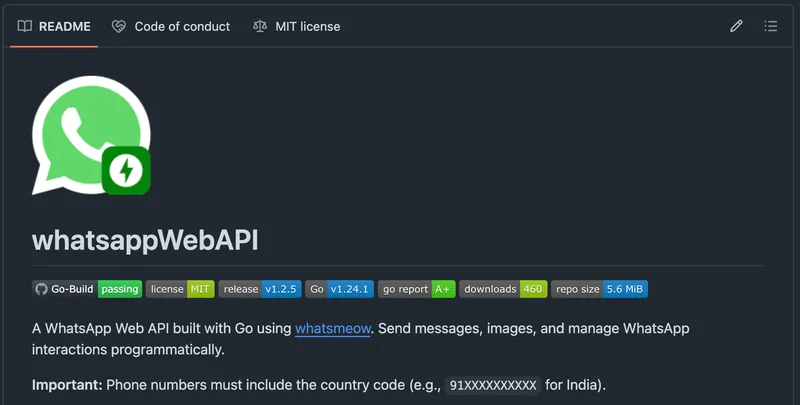Open the MIT license tab
Image resolution: width=800 pixels, height=405 pixels.
(x=297, y=27)
